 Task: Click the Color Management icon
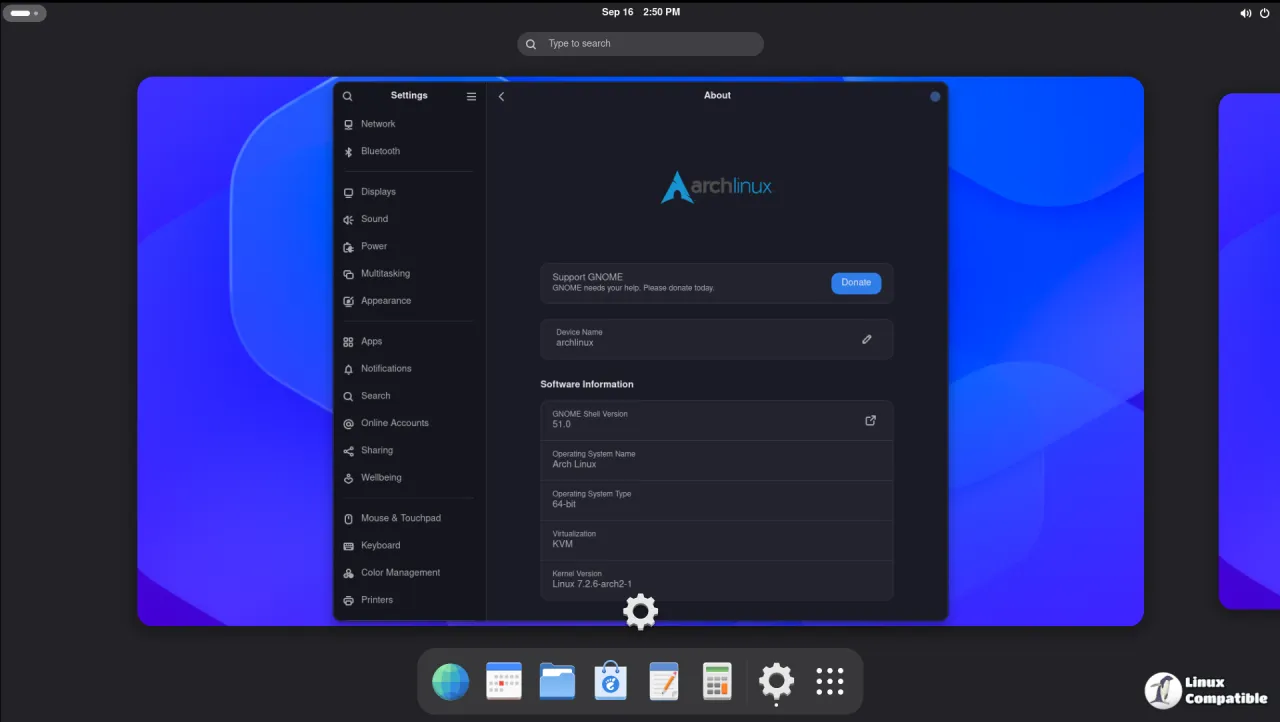pyautogui.click(x=348, y=573)
